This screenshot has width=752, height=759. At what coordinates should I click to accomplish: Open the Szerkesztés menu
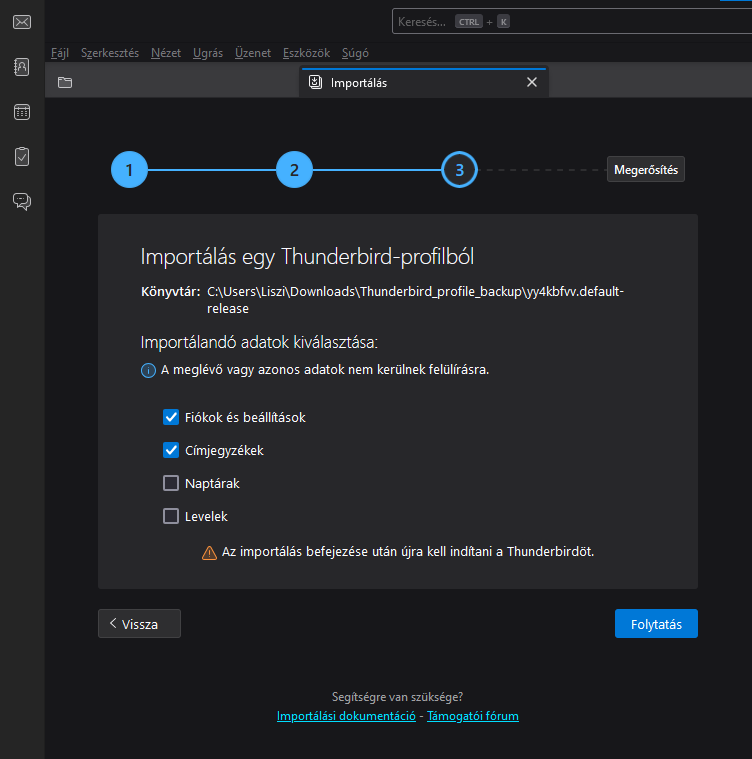(110, 53)
